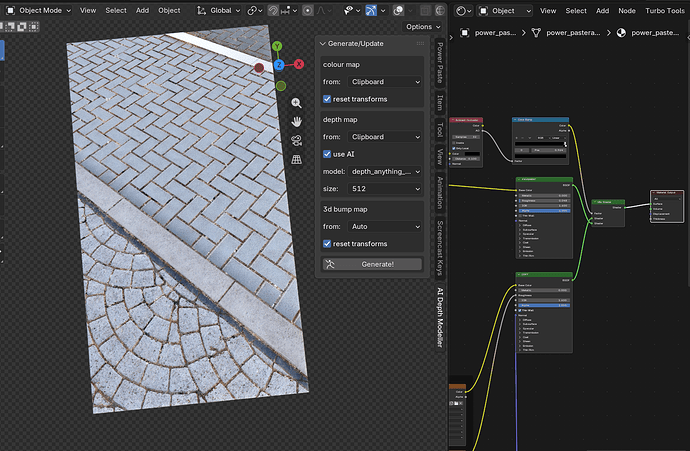Toggle proportional editing in viewport header
This screenshot has width=690, height=451.
(x=308, y=10)
